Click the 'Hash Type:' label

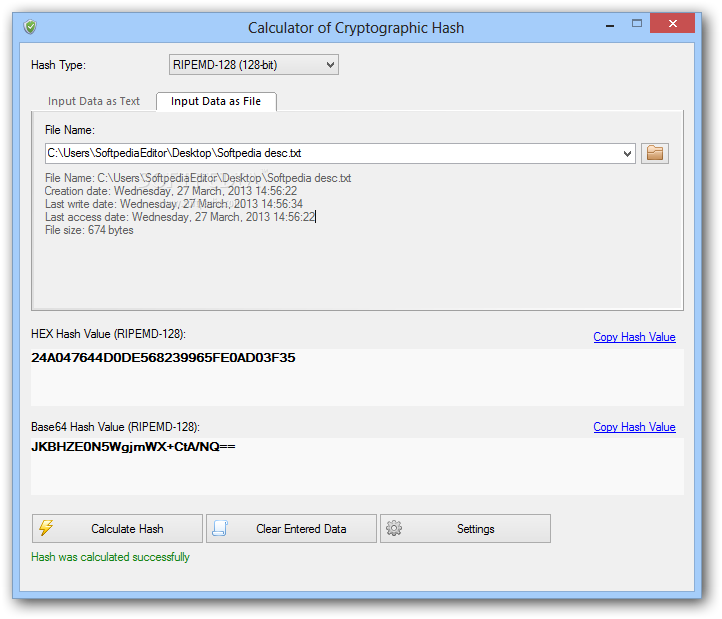[x=58, y=65]
